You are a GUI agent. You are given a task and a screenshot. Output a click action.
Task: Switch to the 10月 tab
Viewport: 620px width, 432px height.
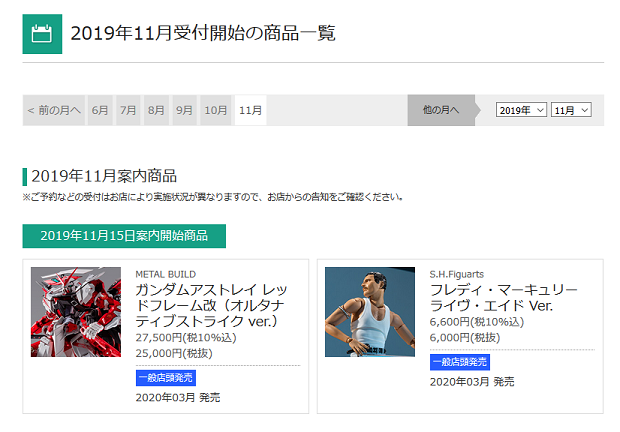pyautogui.click(x=215, y=110)
